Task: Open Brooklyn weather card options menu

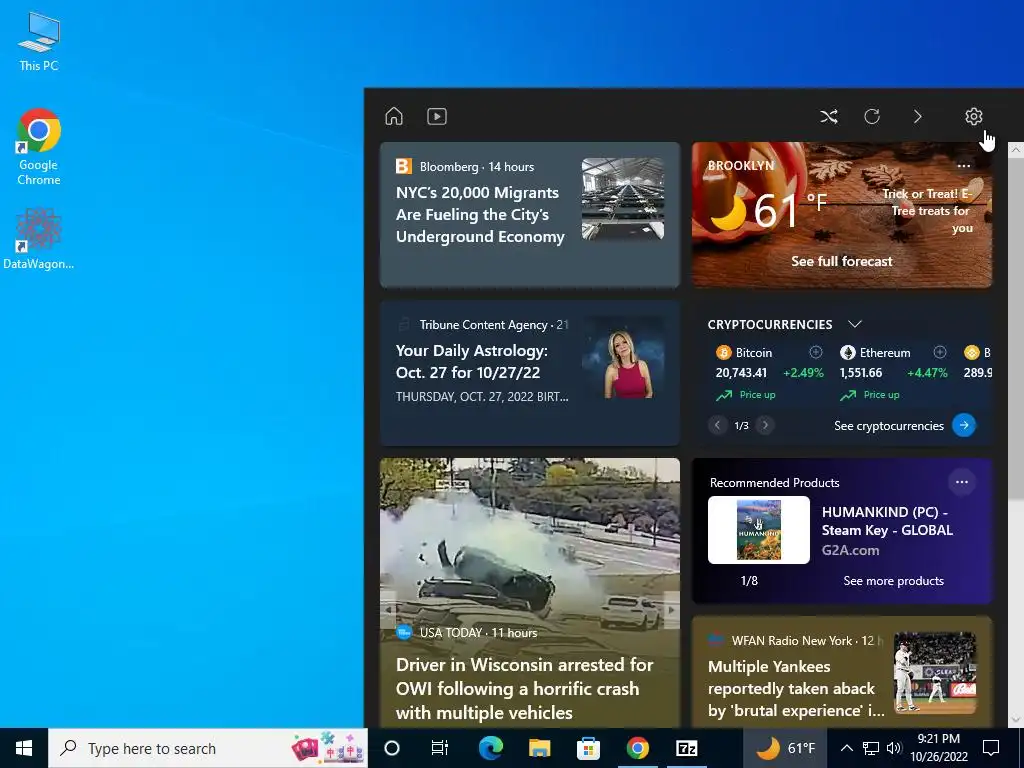Action: pos(964,166)
